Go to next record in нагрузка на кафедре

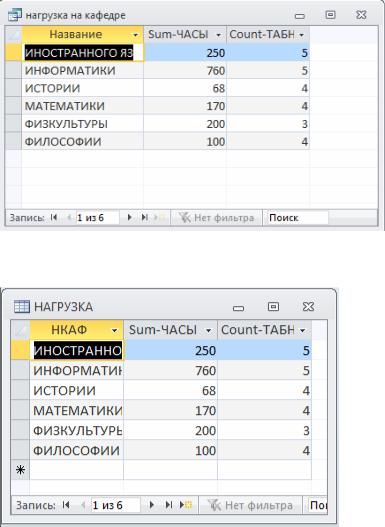click(x=129, y=217)
